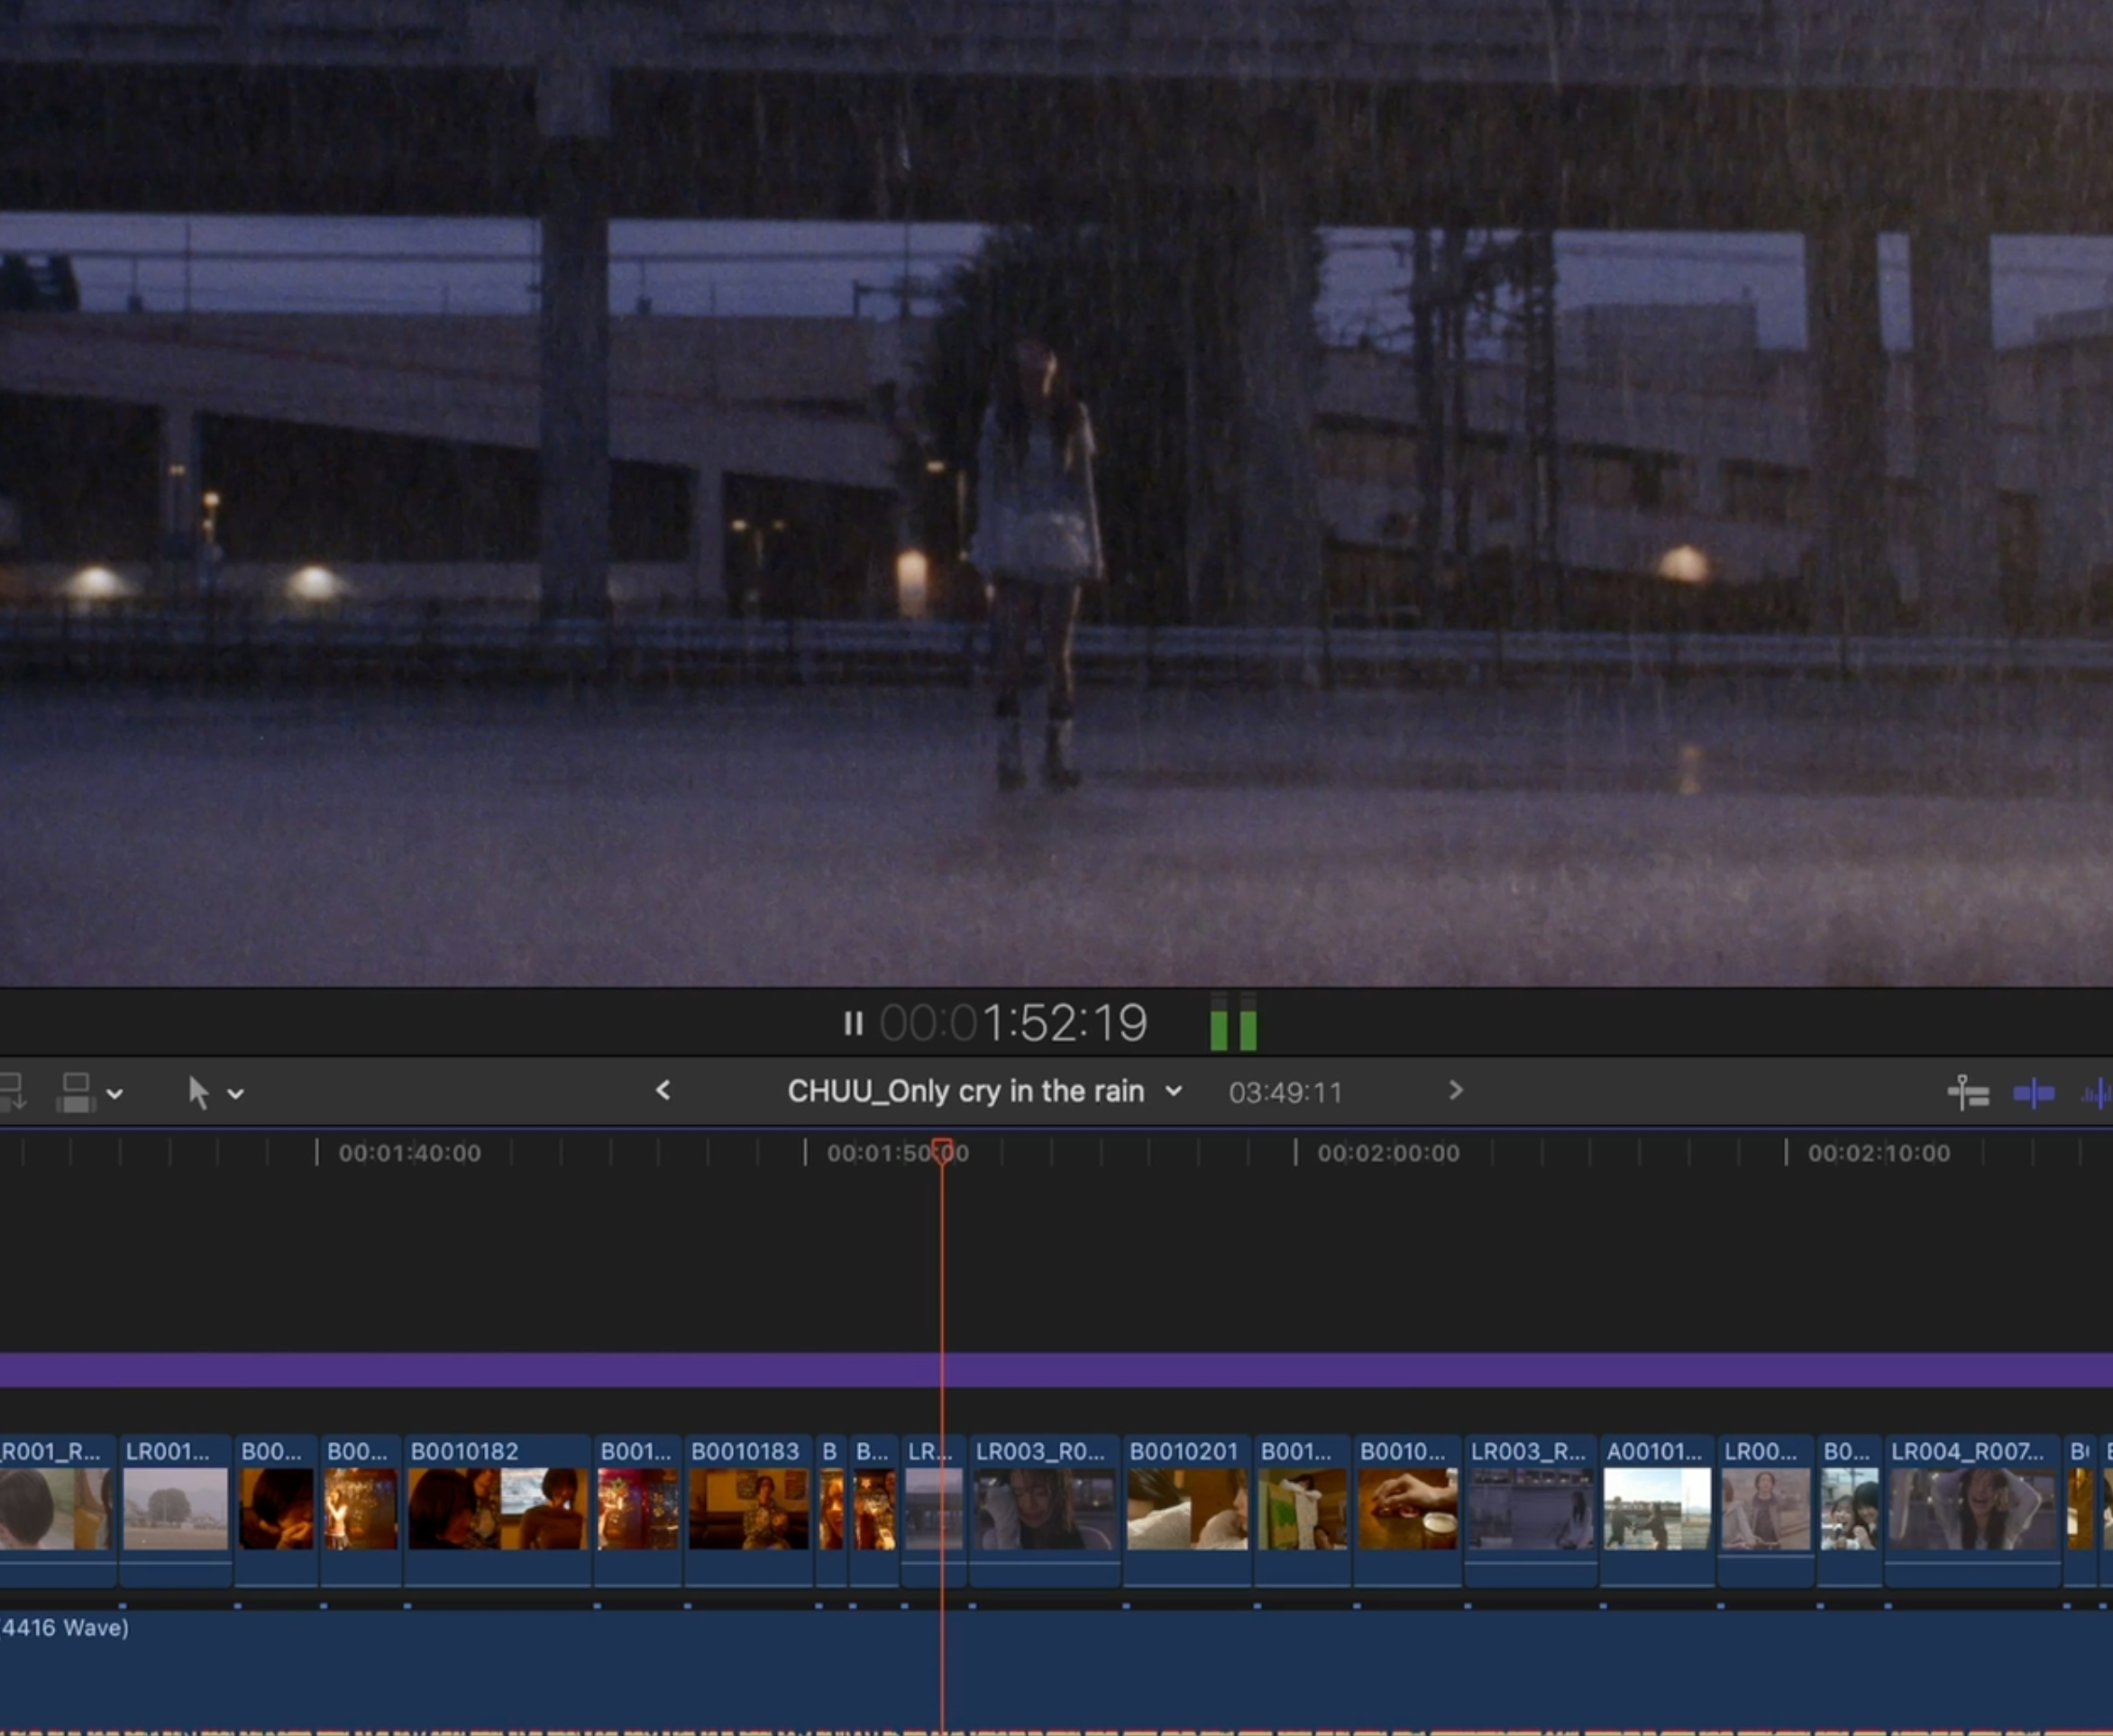Select the A00101 clip in timeline
The image size is (2113, 1736).
[x=1657, y=1508]
